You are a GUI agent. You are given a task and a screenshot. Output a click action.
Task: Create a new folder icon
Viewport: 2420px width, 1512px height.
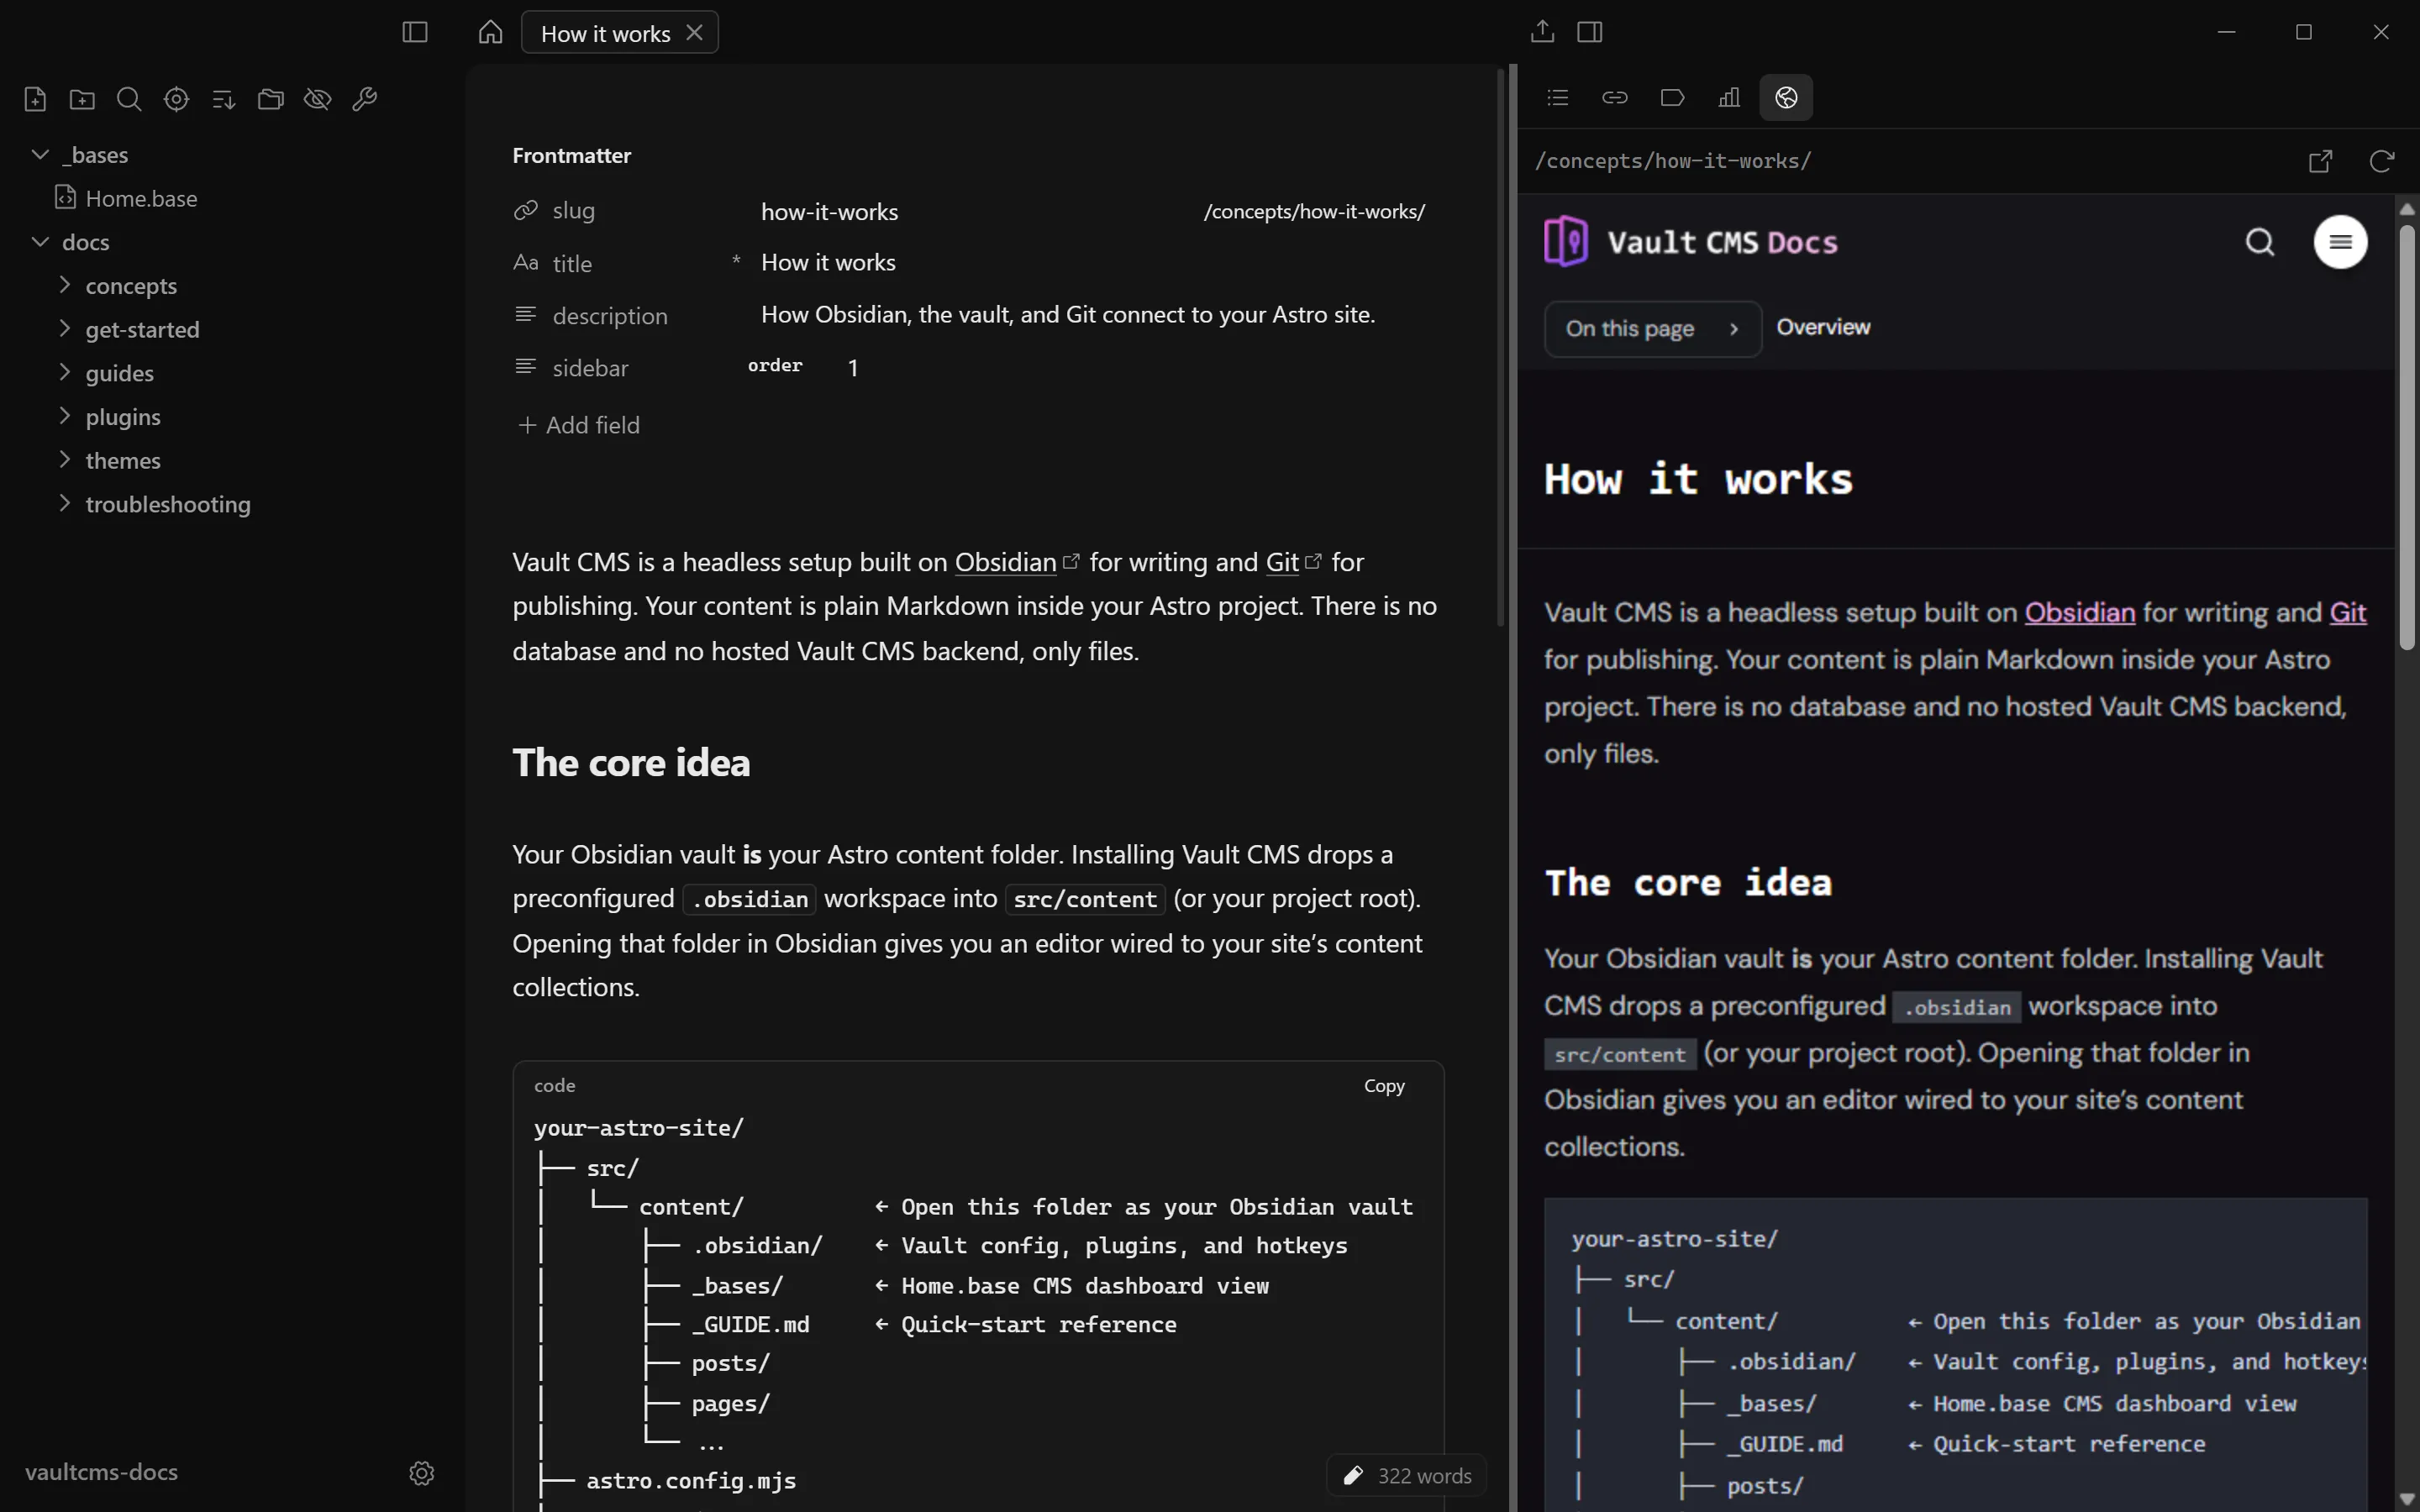click(82, 99)
